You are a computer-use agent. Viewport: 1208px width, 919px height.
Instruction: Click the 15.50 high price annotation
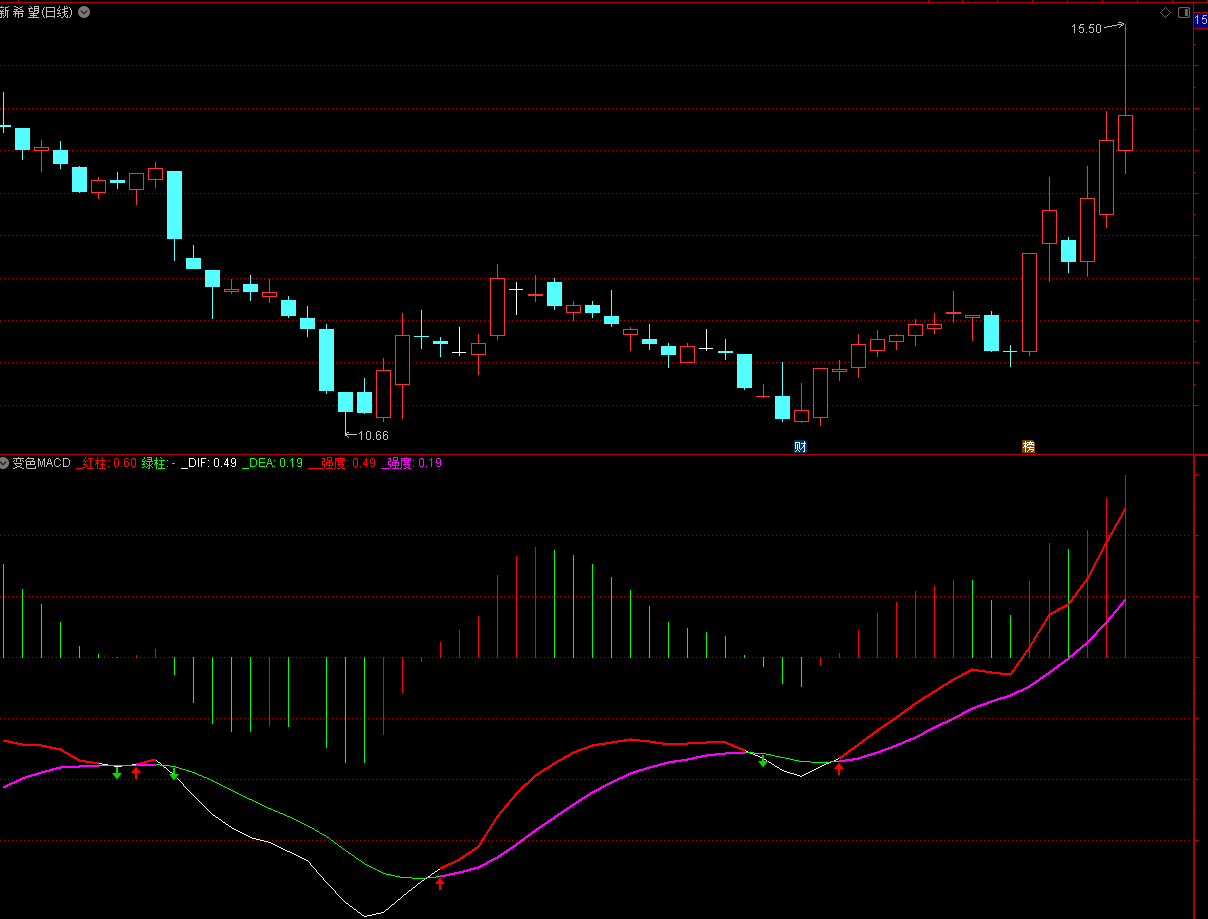(1086, 29)
